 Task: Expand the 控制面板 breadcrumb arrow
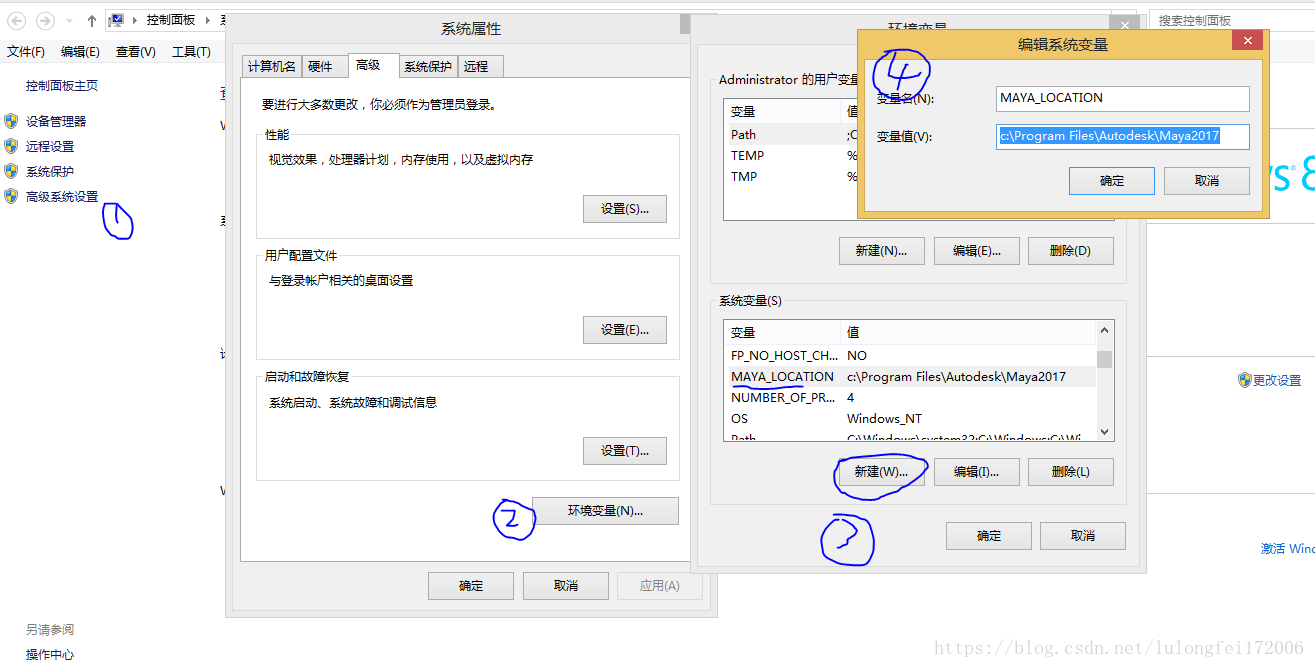click(209, 20)
